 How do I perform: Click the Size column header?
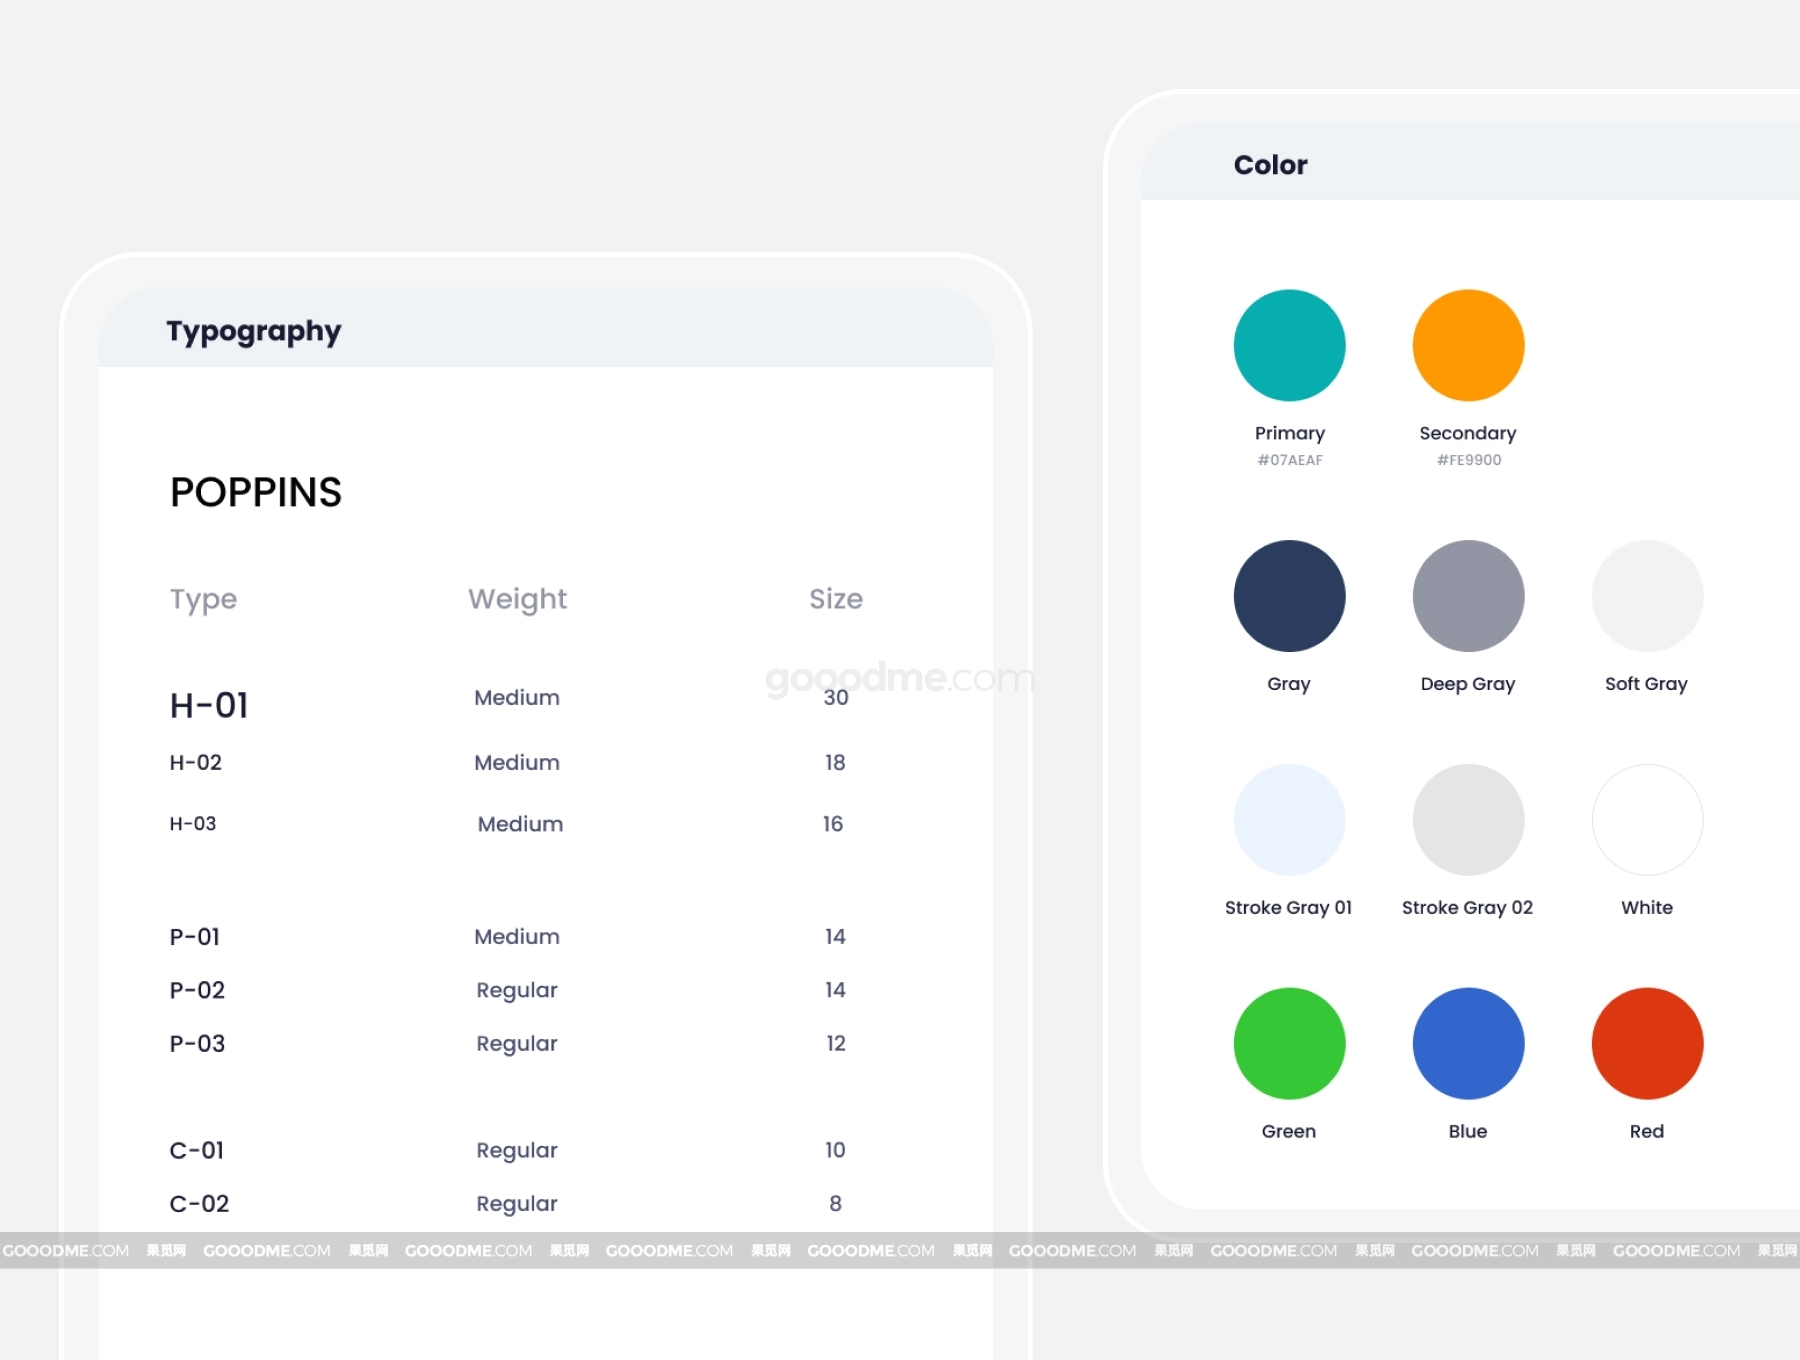(x=836, y=599)
